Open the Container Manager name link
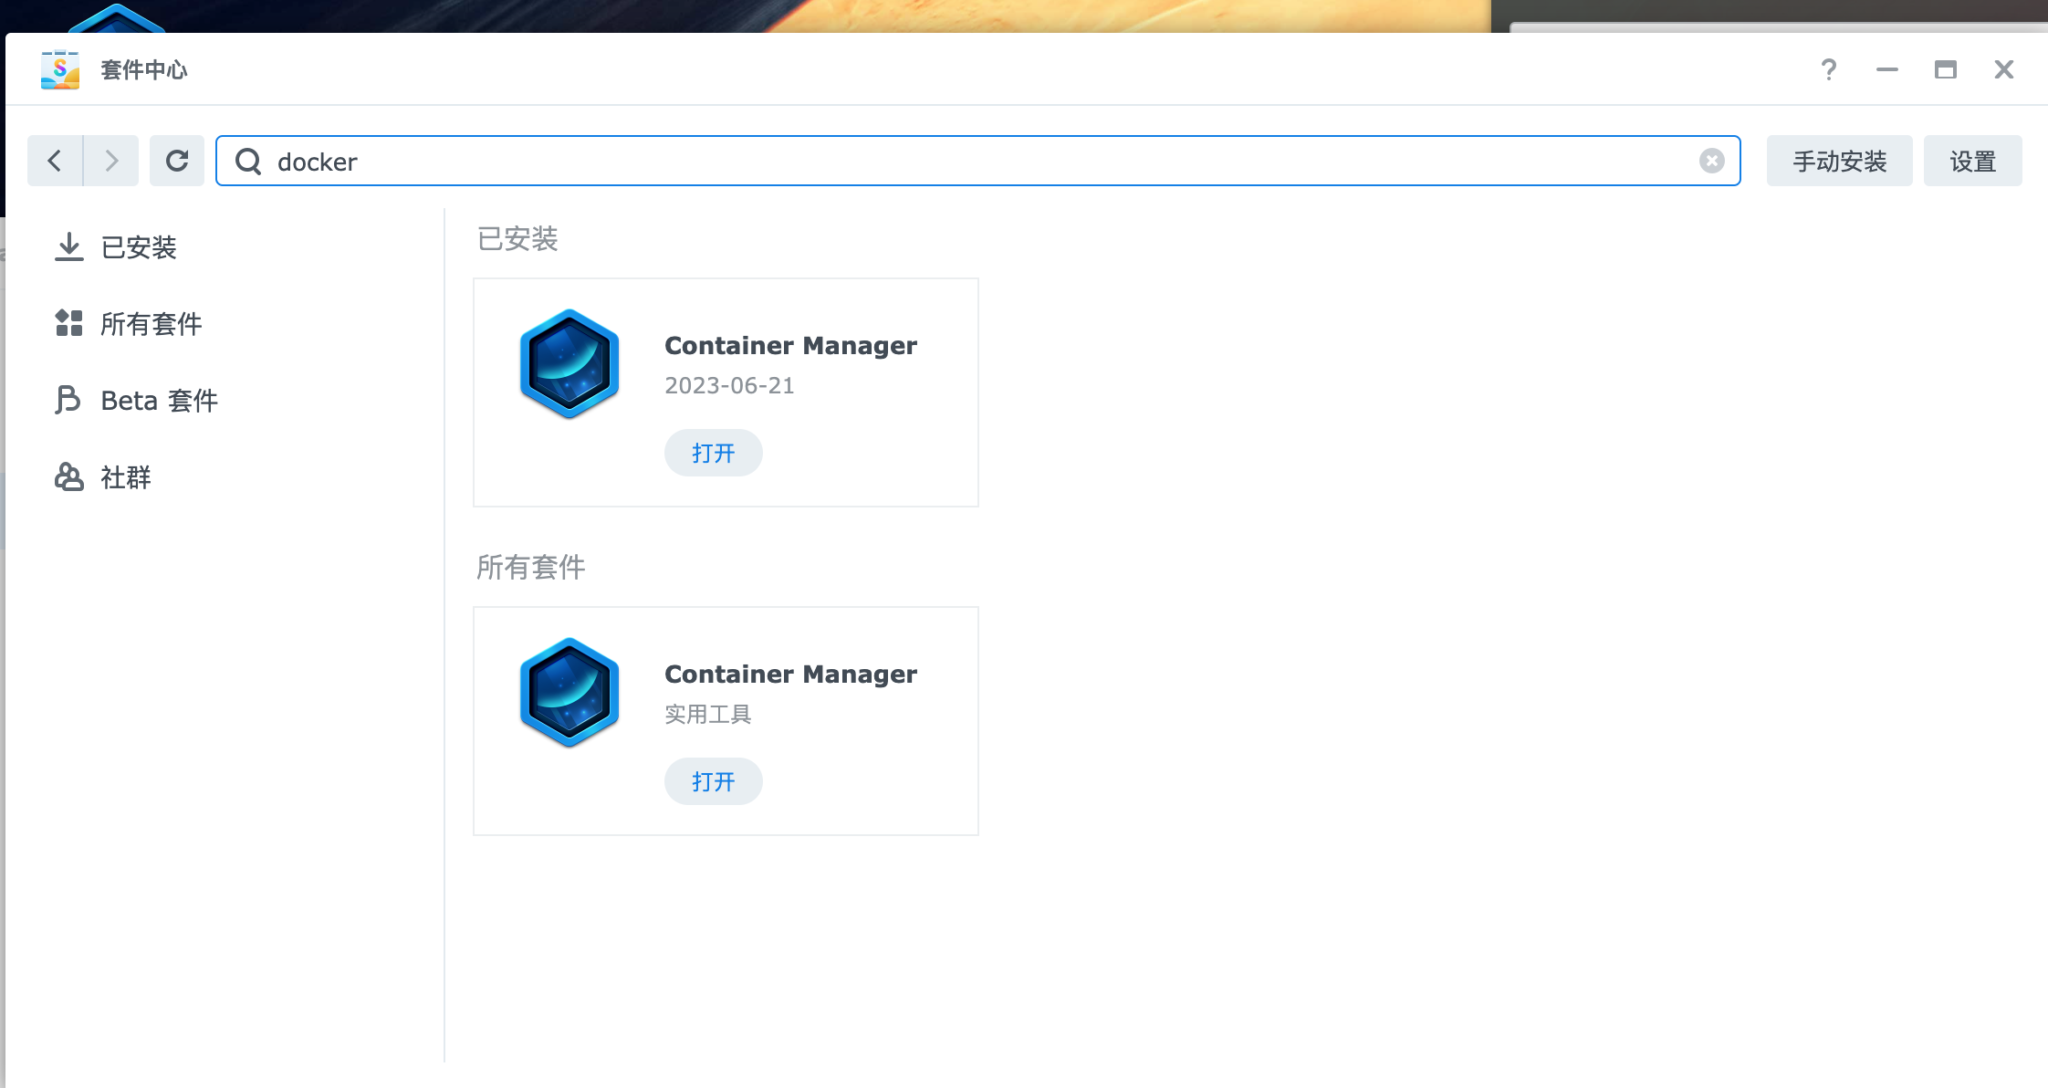2048x1088 pixels. coord(791,345)
